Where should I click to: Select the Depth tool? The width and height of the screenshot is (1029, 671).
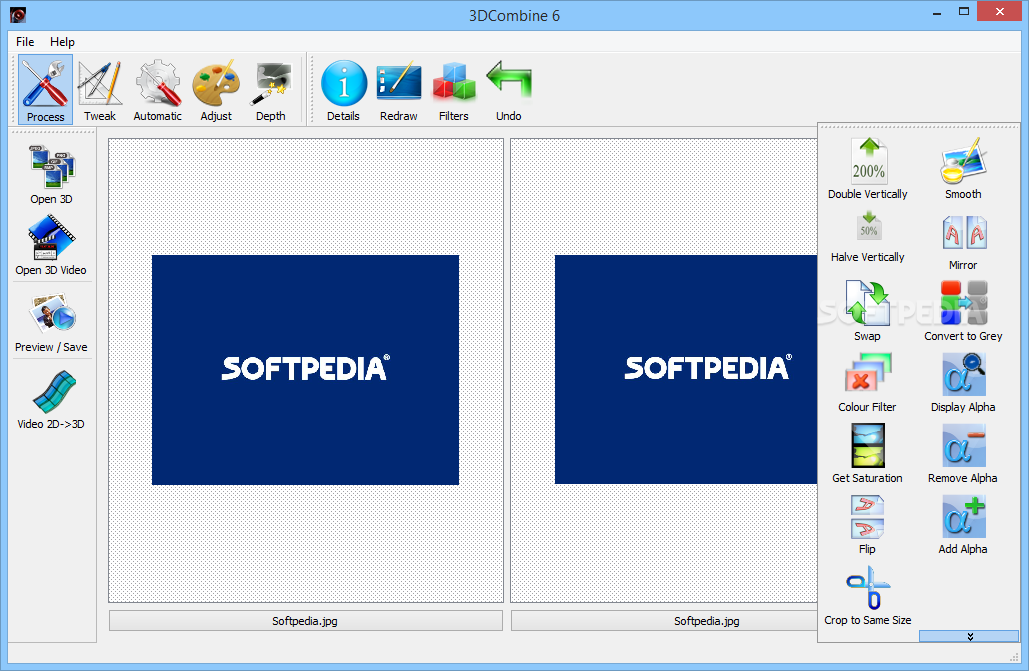coord(270,90)
